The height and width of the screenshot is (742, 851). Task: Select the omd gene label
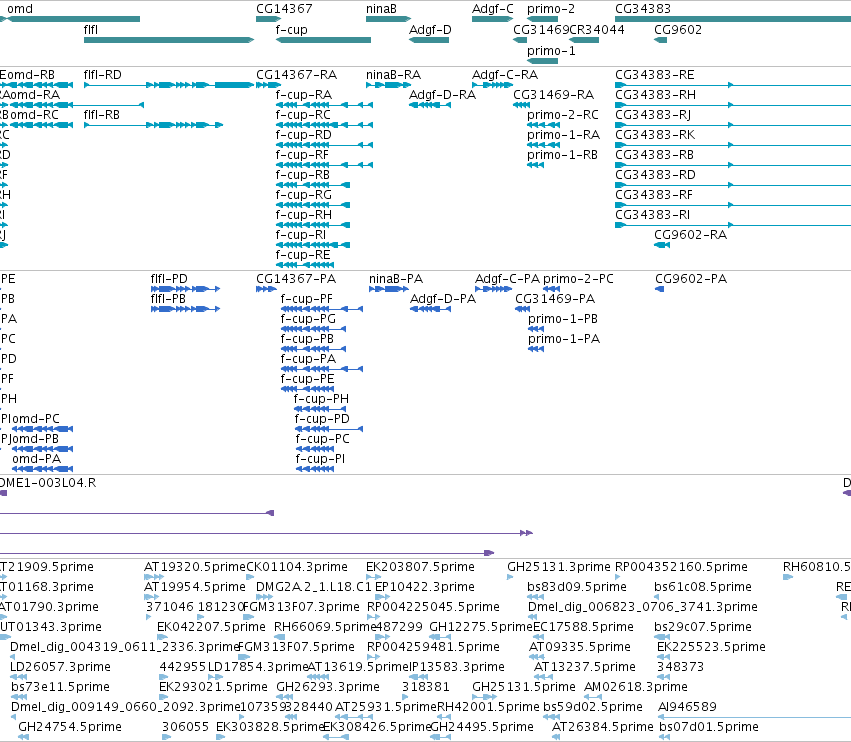point(20,9)
